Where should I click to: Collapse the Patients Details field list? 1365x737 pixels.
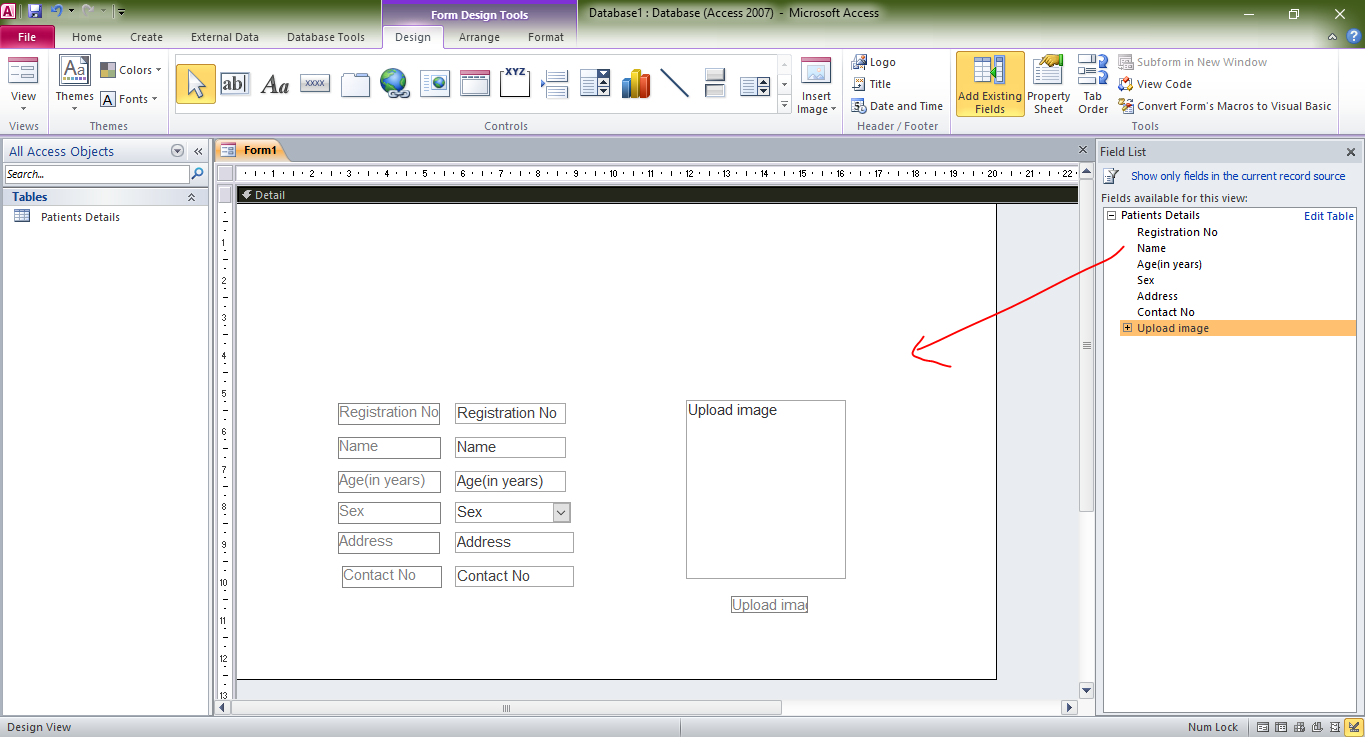coord(1112,214)
